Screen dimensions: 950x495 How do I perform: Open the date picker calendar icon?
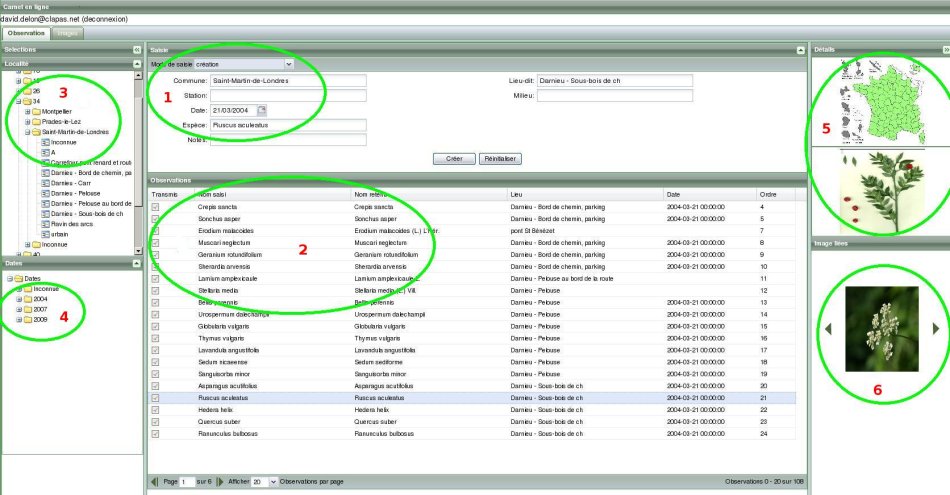262,110
